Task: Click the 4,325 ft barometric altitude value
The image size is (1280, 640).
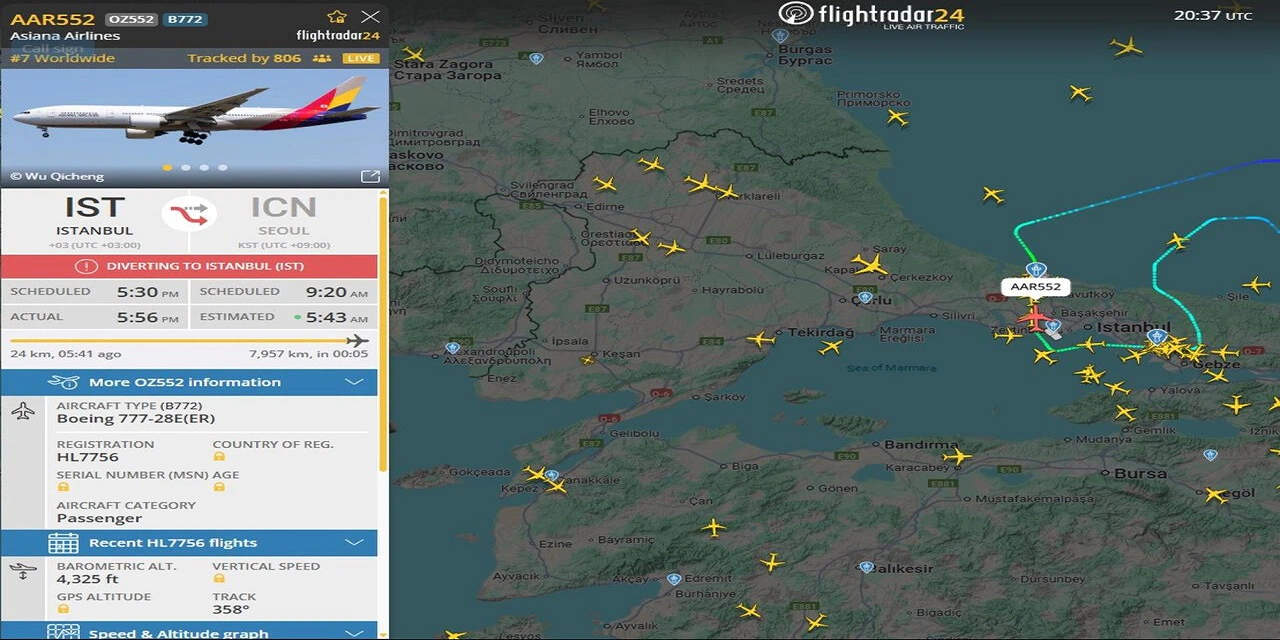Action: (87, 579)
